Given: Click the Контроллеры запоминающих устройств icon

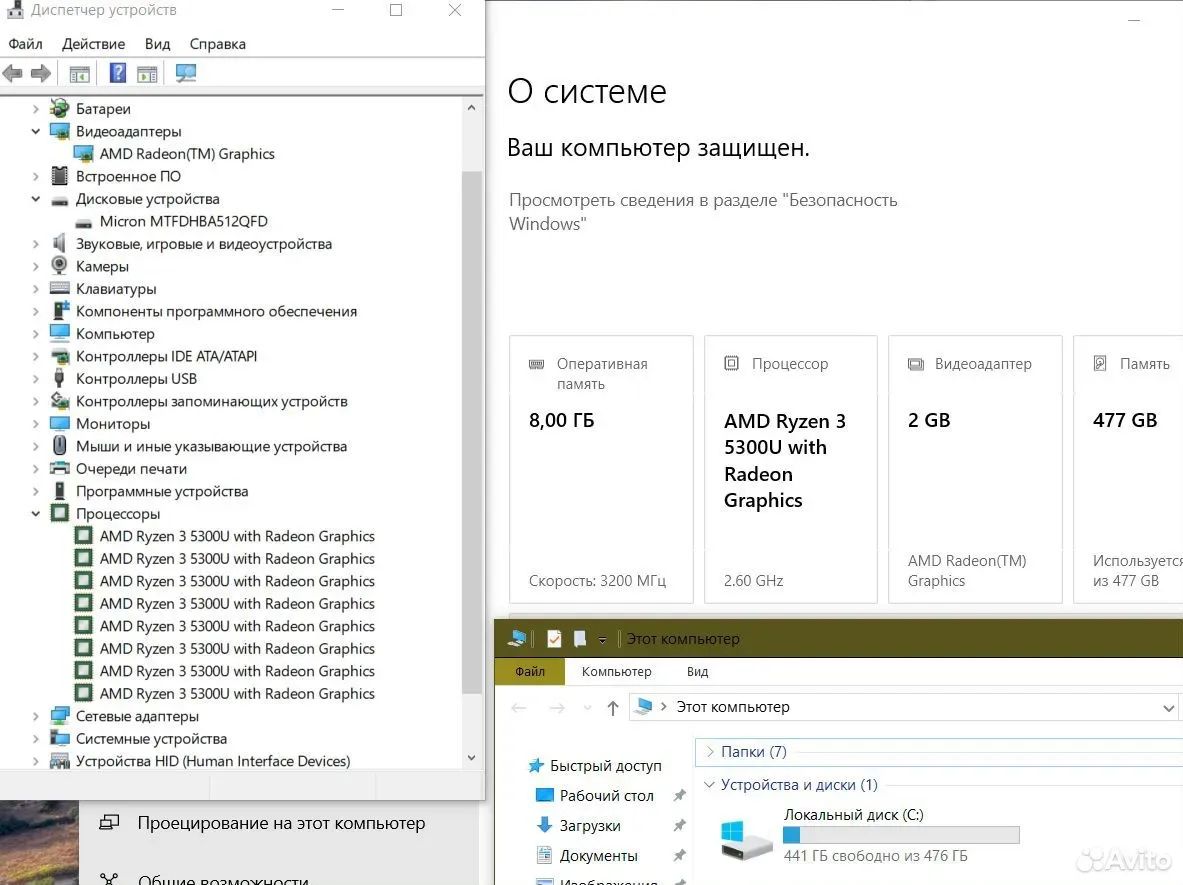Looking at the screenshot, I should click(60, 401).
